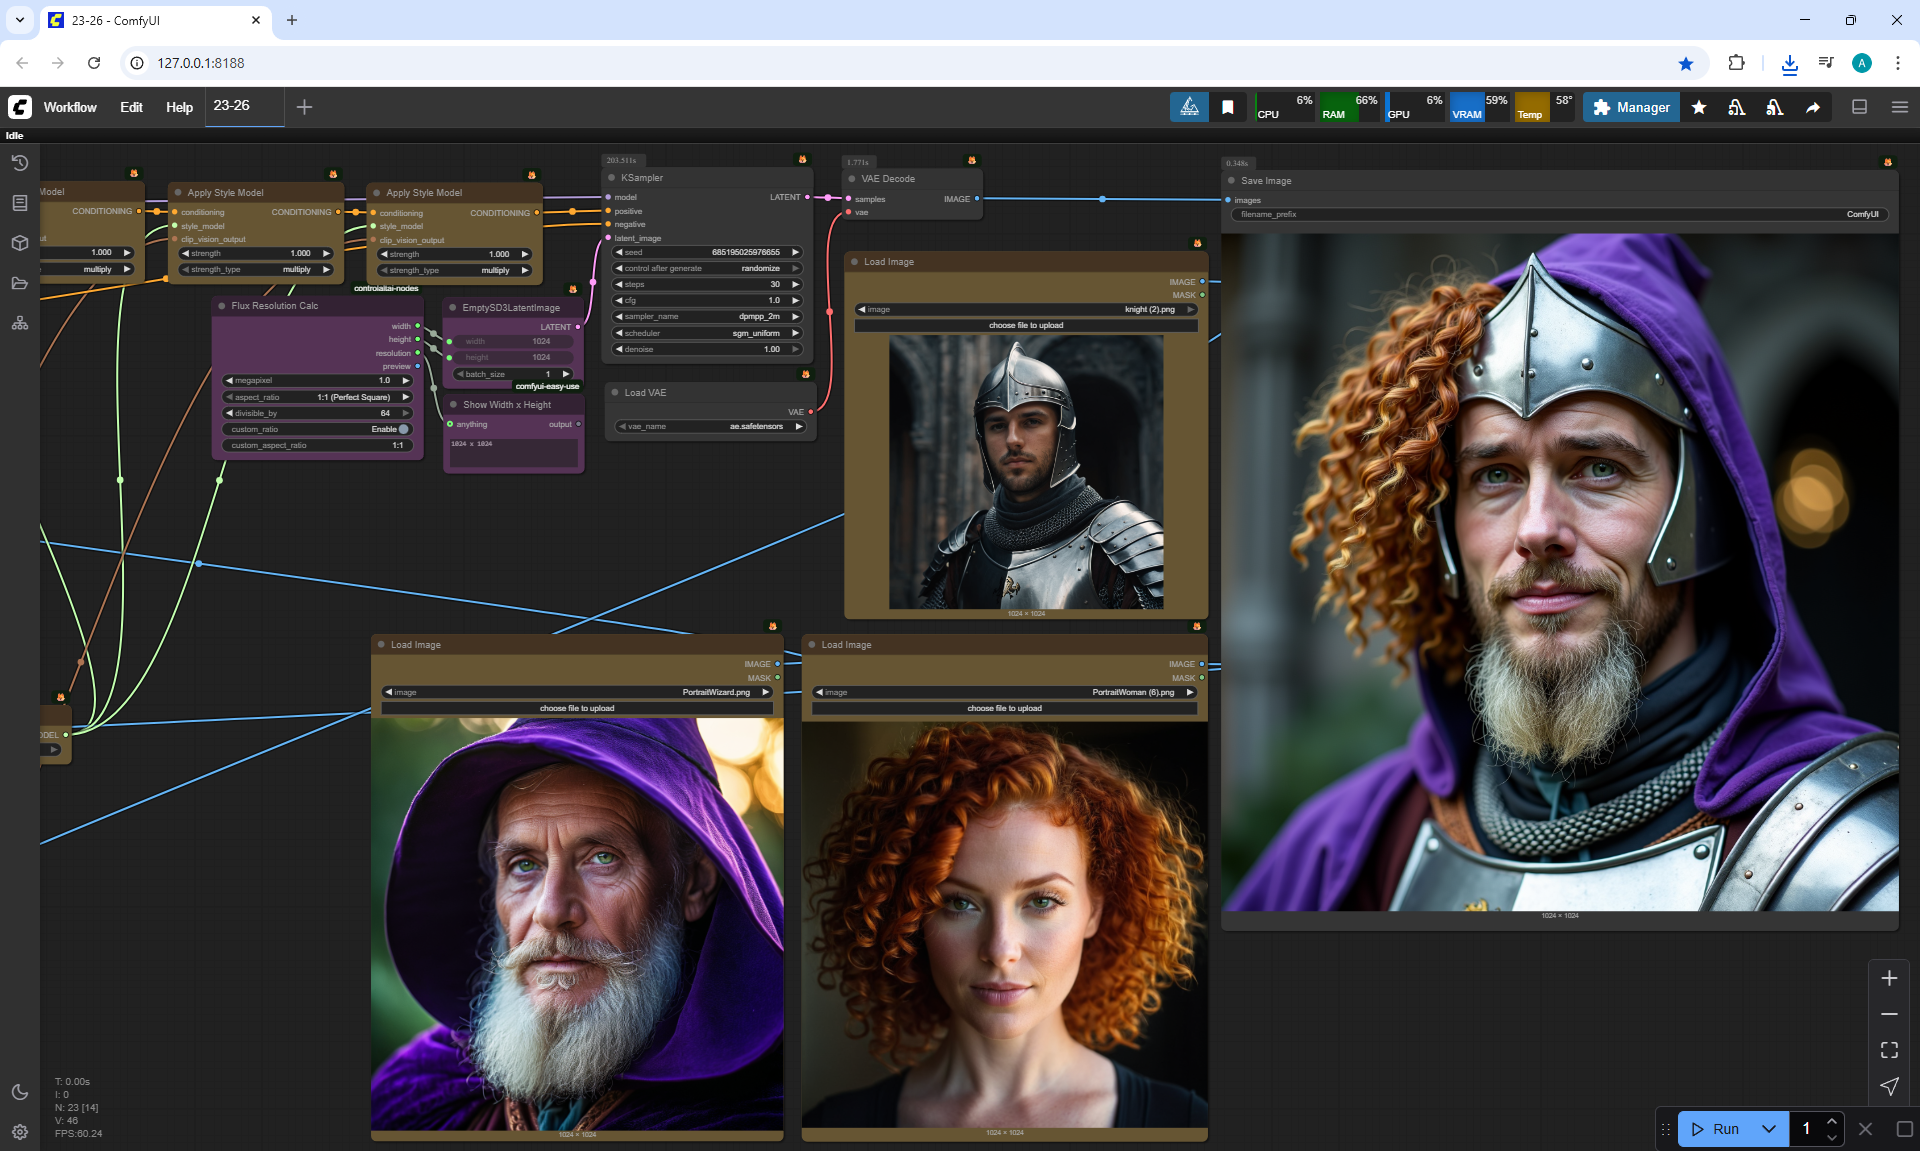This screenshot has height=1151, width=1920.
Task: Toggle custom_ratio Enable switch
Action: click(403, 429)
